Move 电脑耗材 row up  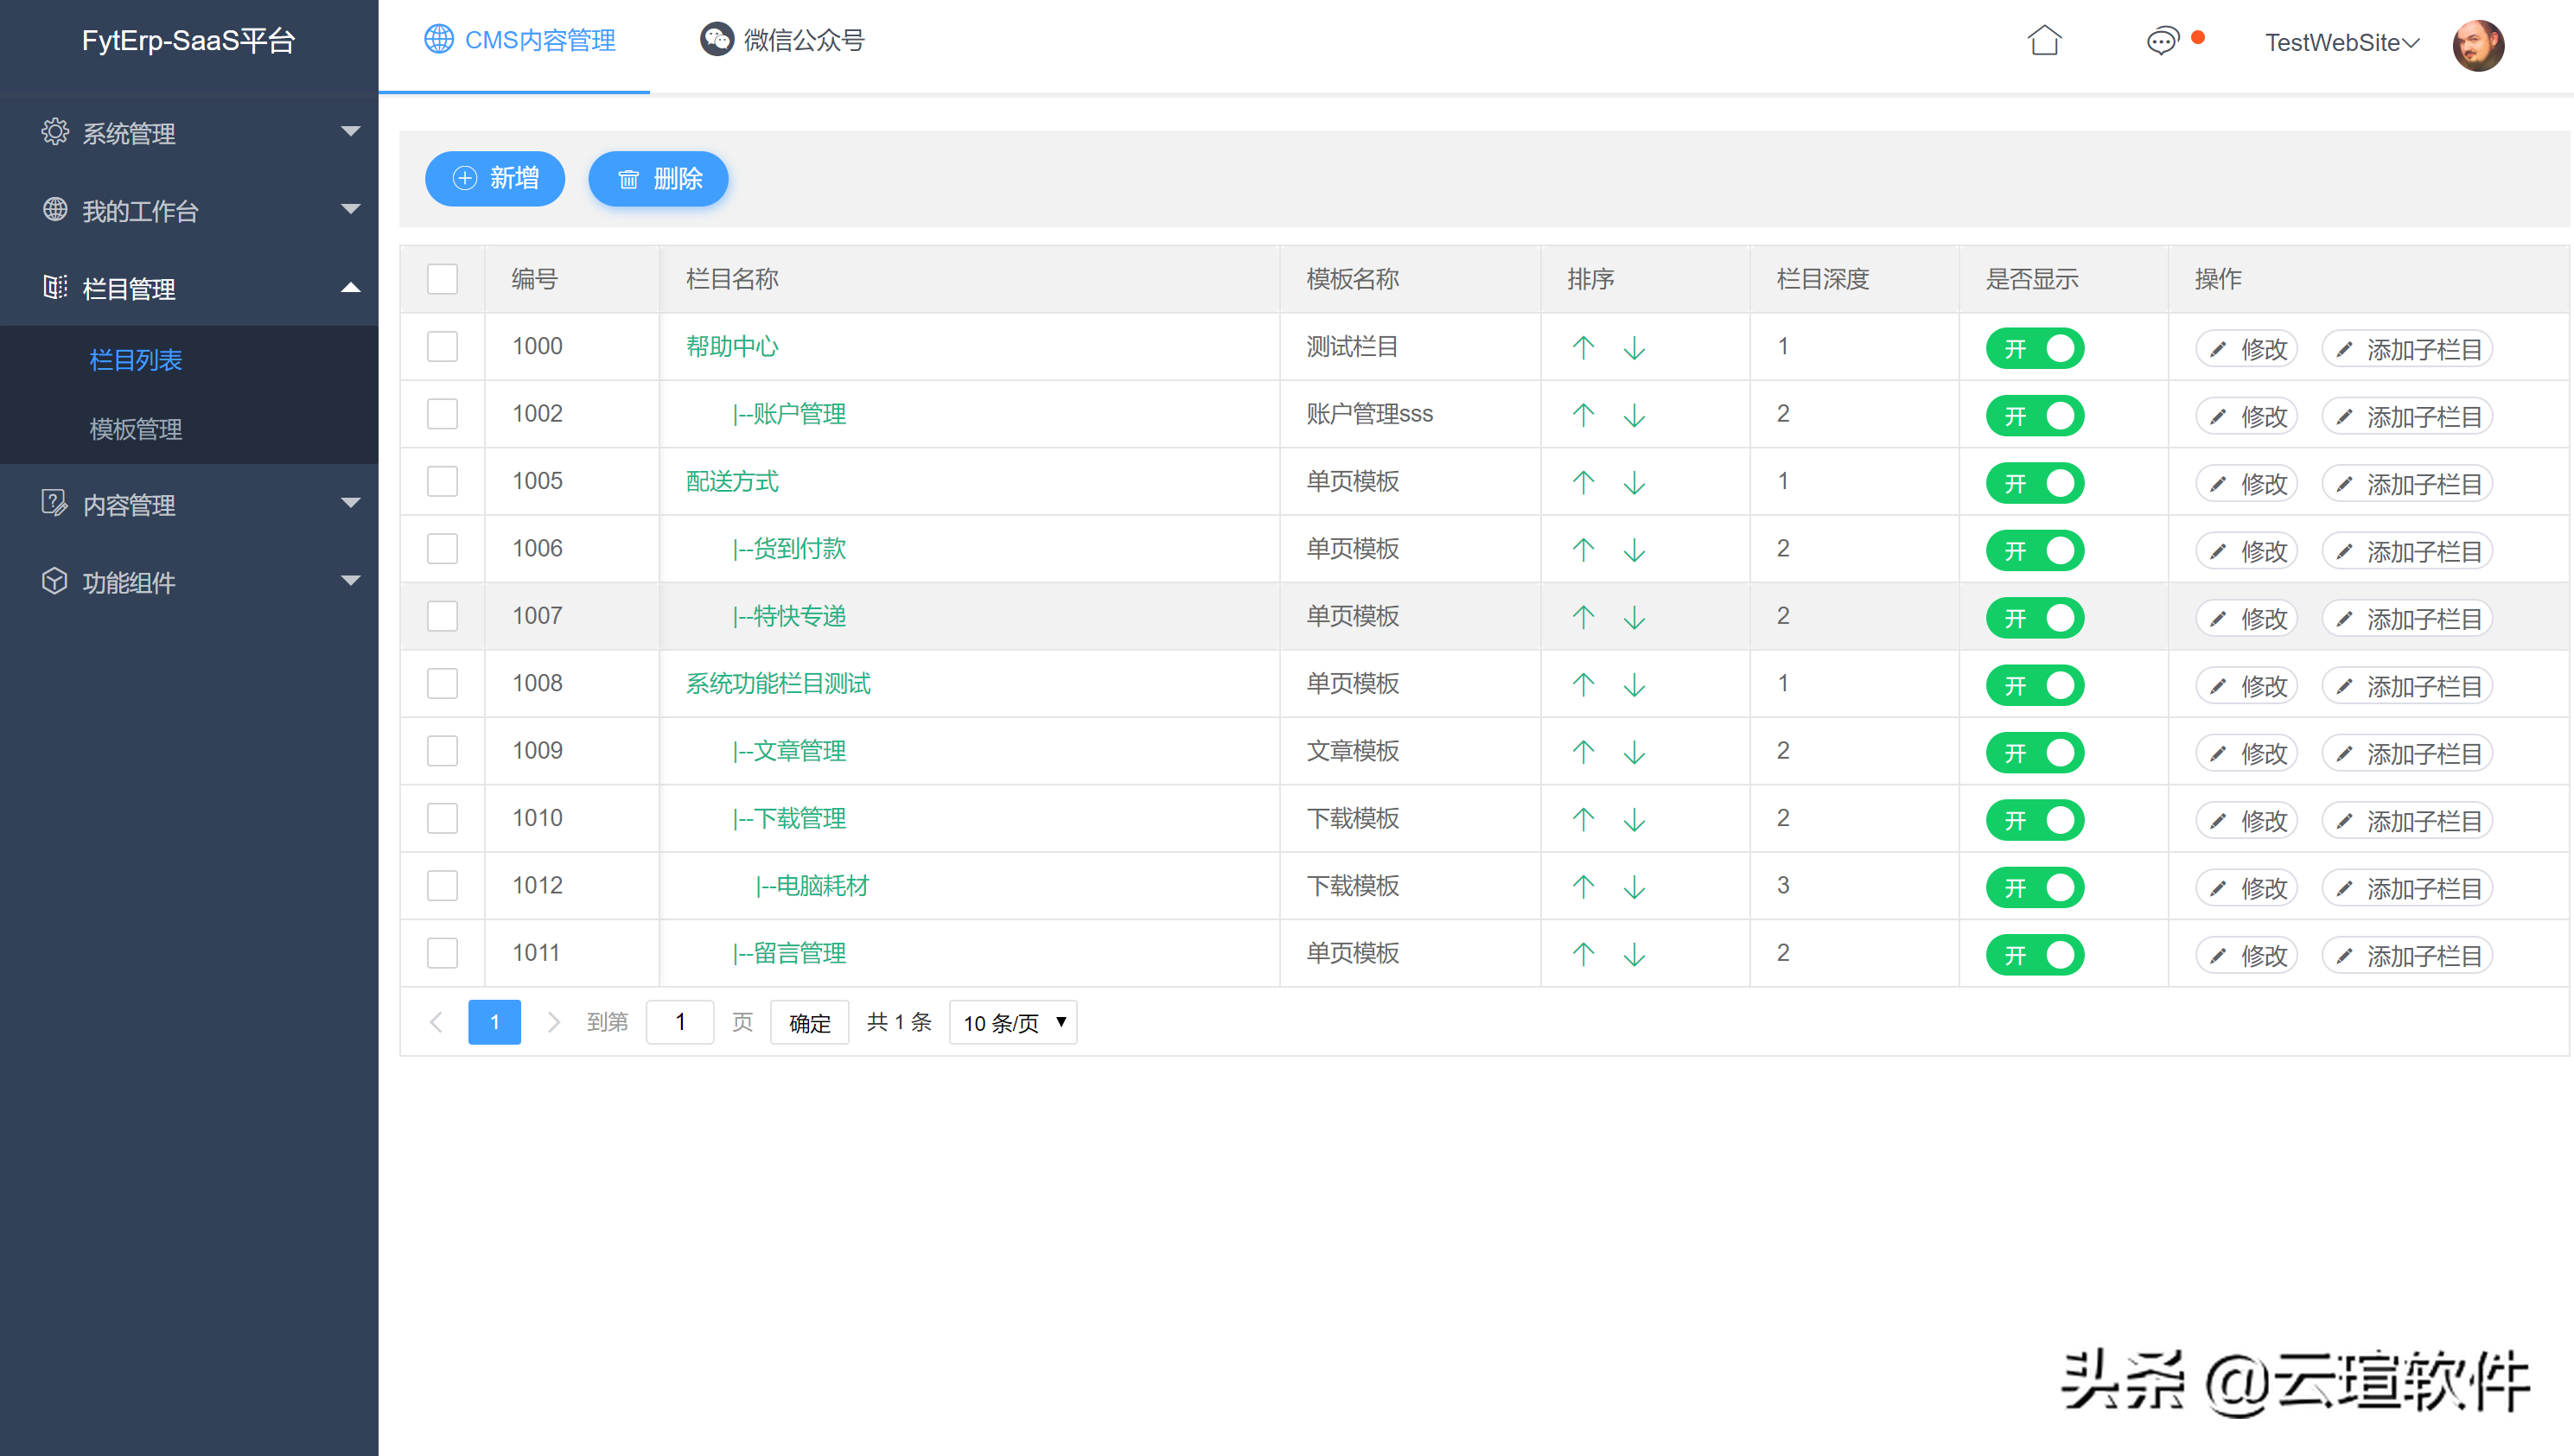point(1583,887)
